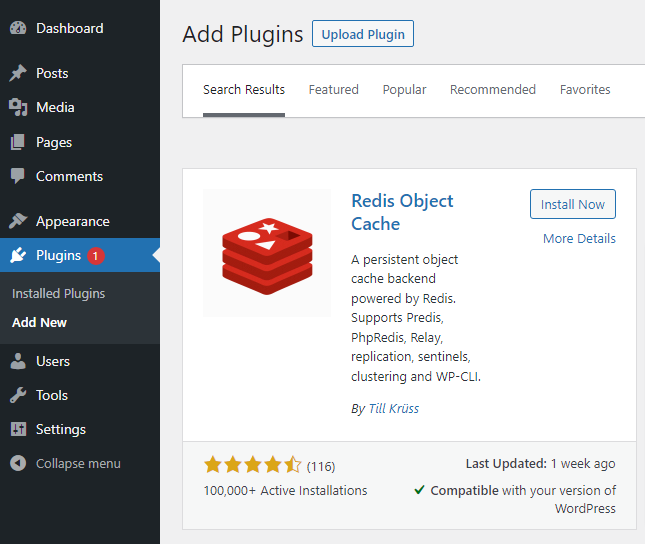Image resolution: width=645 pixels, height=544 pixels.
Task: Open the Plugins menu item
Action: click(58, 255)
